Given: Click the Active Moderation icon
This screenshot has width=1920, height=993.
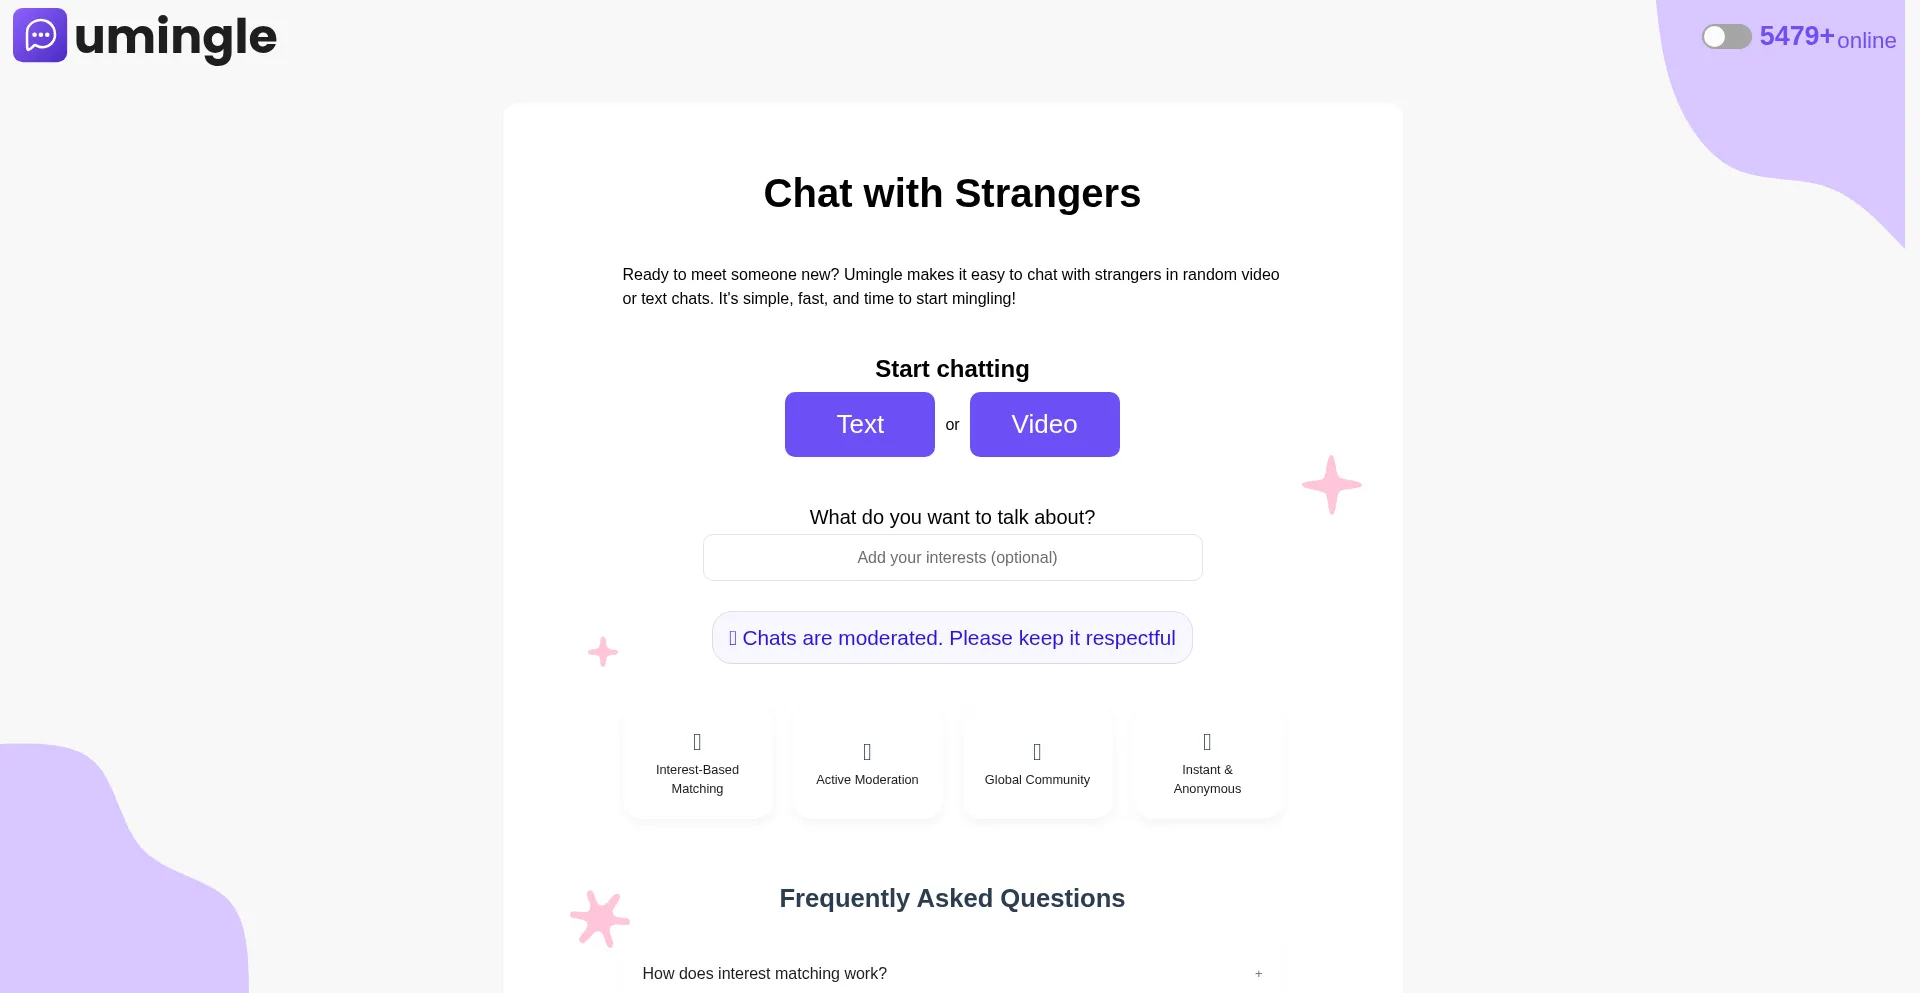Looking at the screenshot, I should pyautogui.click(x=867, y=752).
